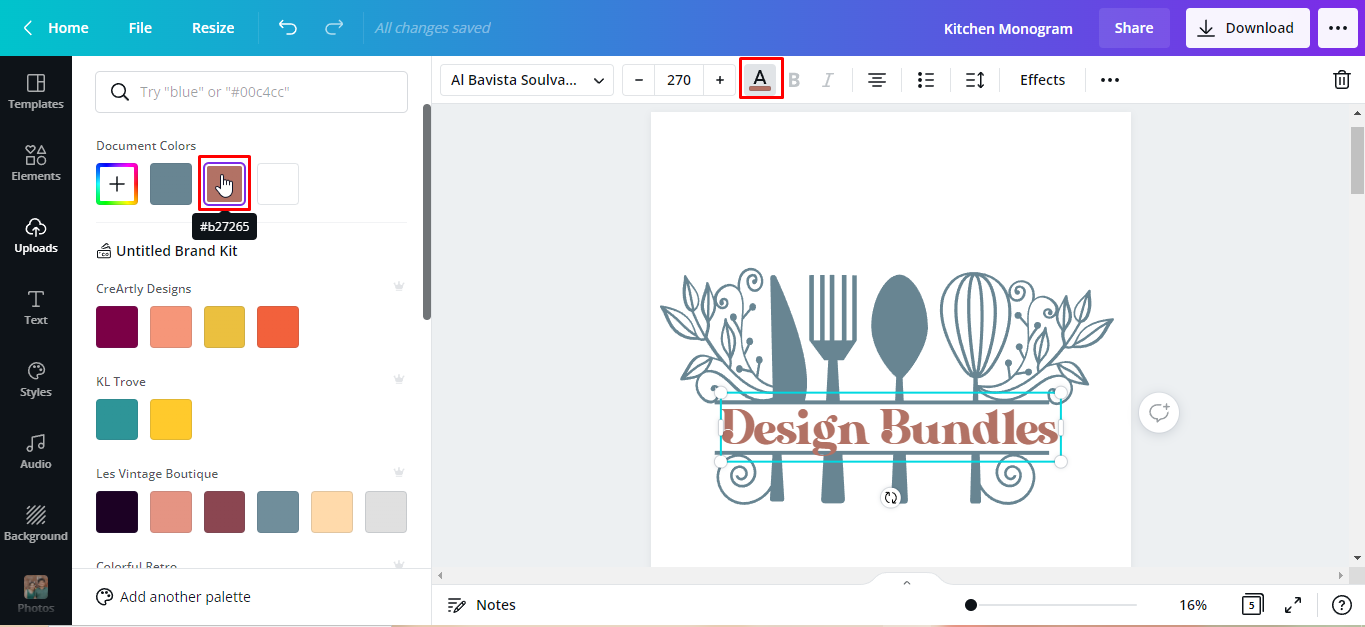Click the 16% zoom level
This screenshot has height=627, width=1365.
[x=1193, y=605]
